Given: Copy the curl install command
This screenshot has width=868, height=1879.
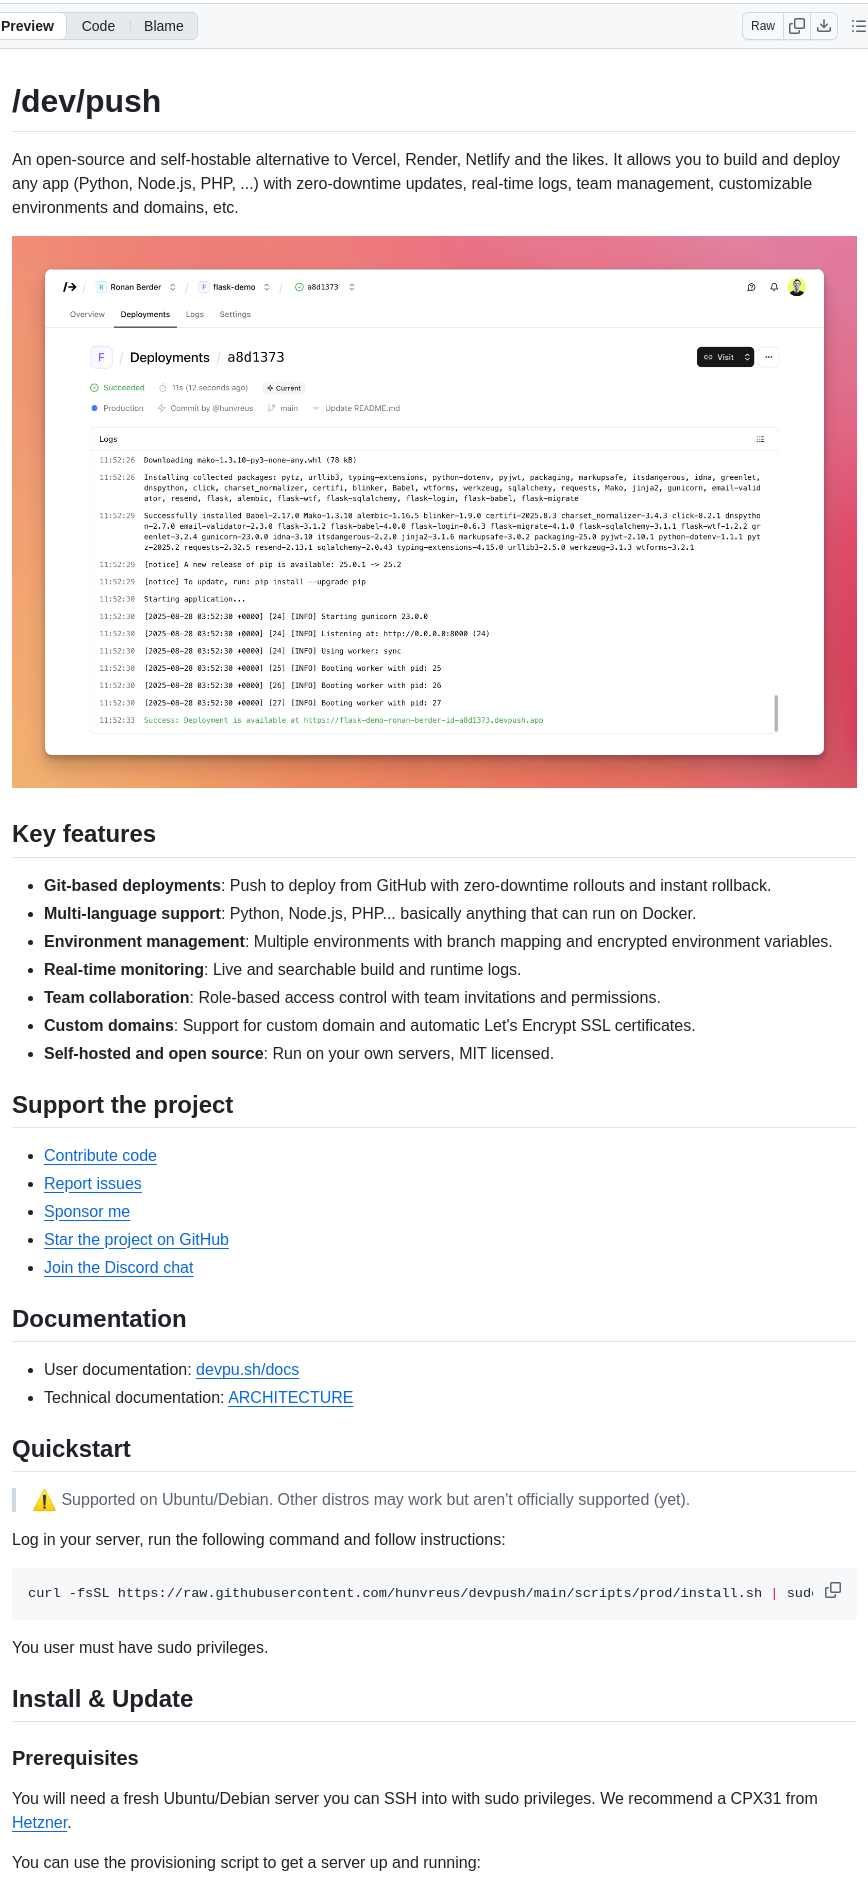Looking at the screenshot, I should [x=833, y=1590].
